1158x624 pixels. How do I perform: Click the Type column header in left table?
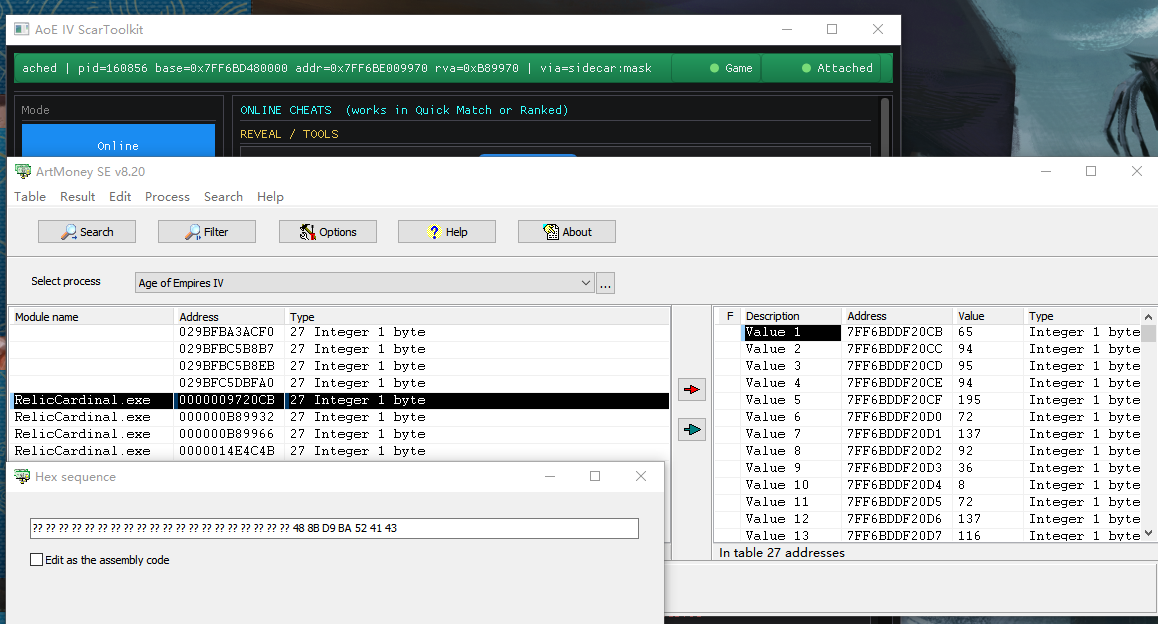[477, 316]
